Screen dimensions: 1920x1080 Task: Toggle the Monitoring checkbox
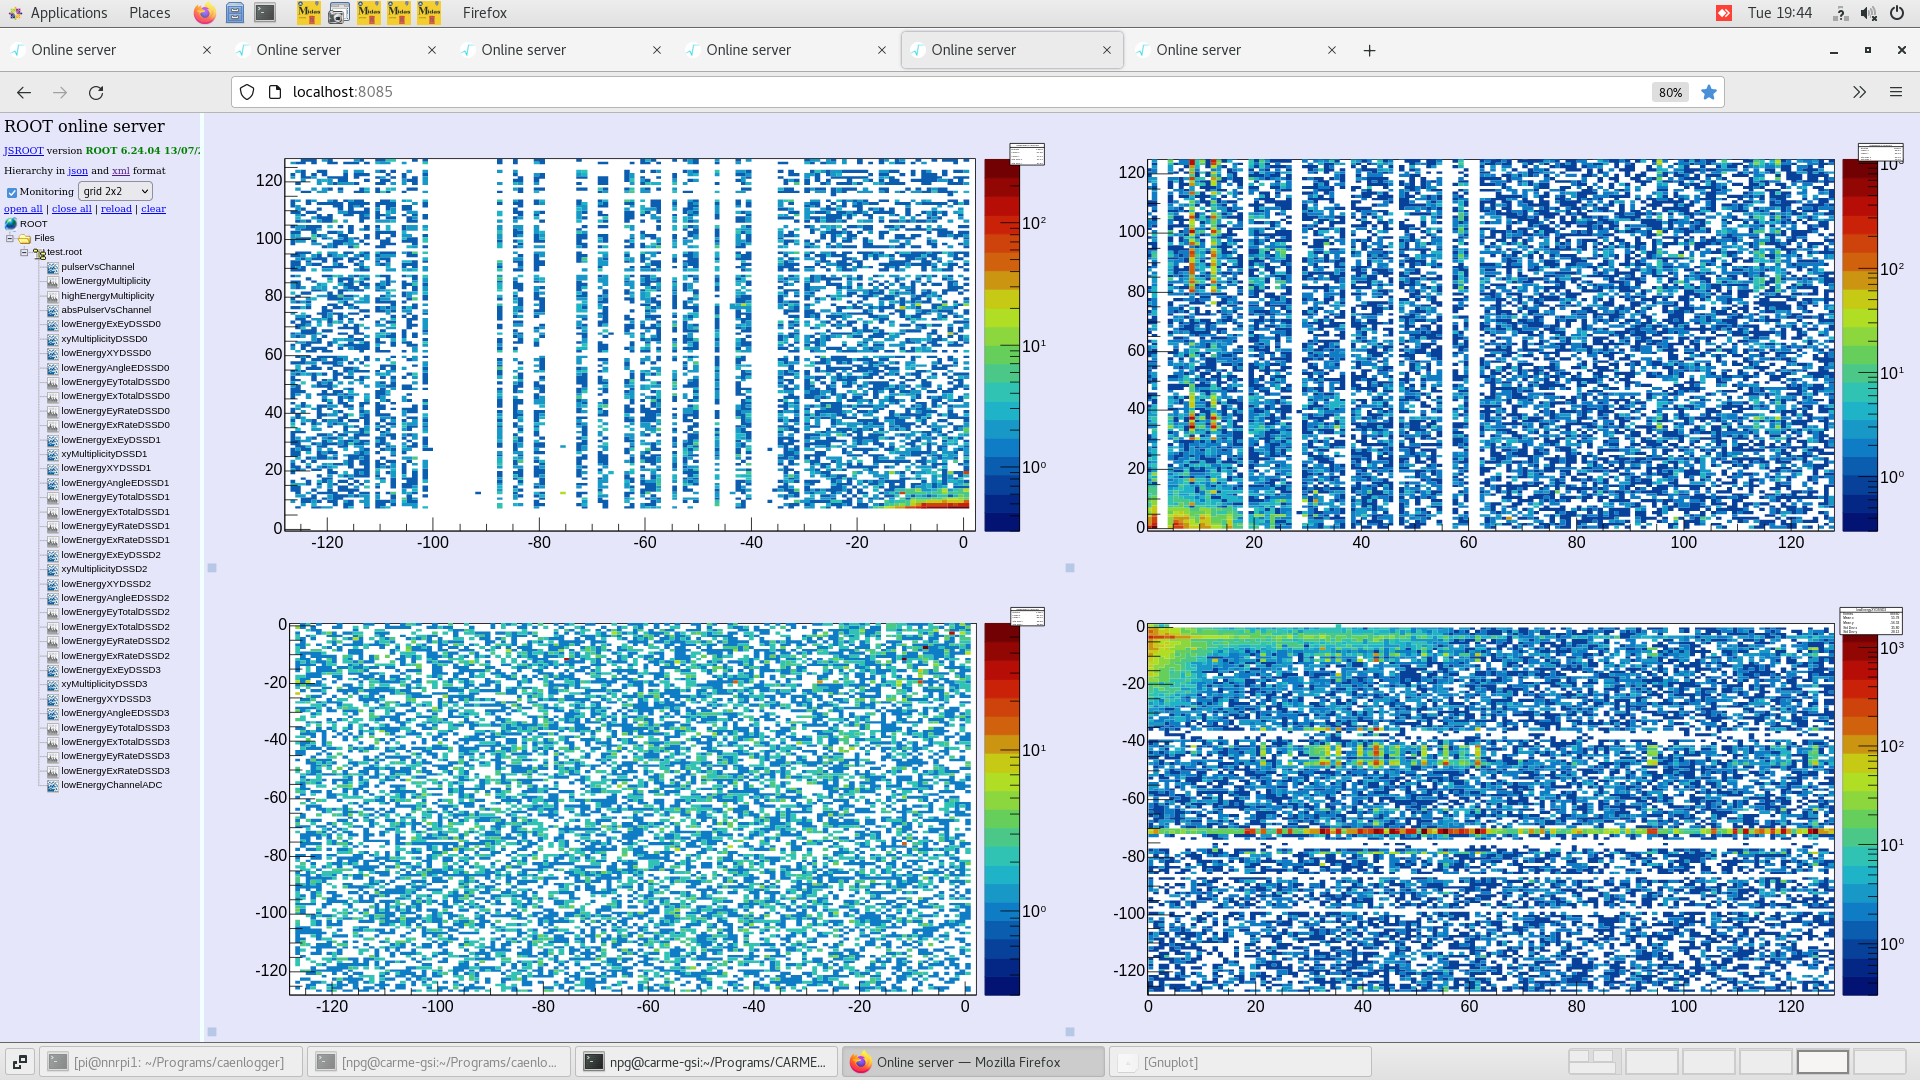(12, 192)
